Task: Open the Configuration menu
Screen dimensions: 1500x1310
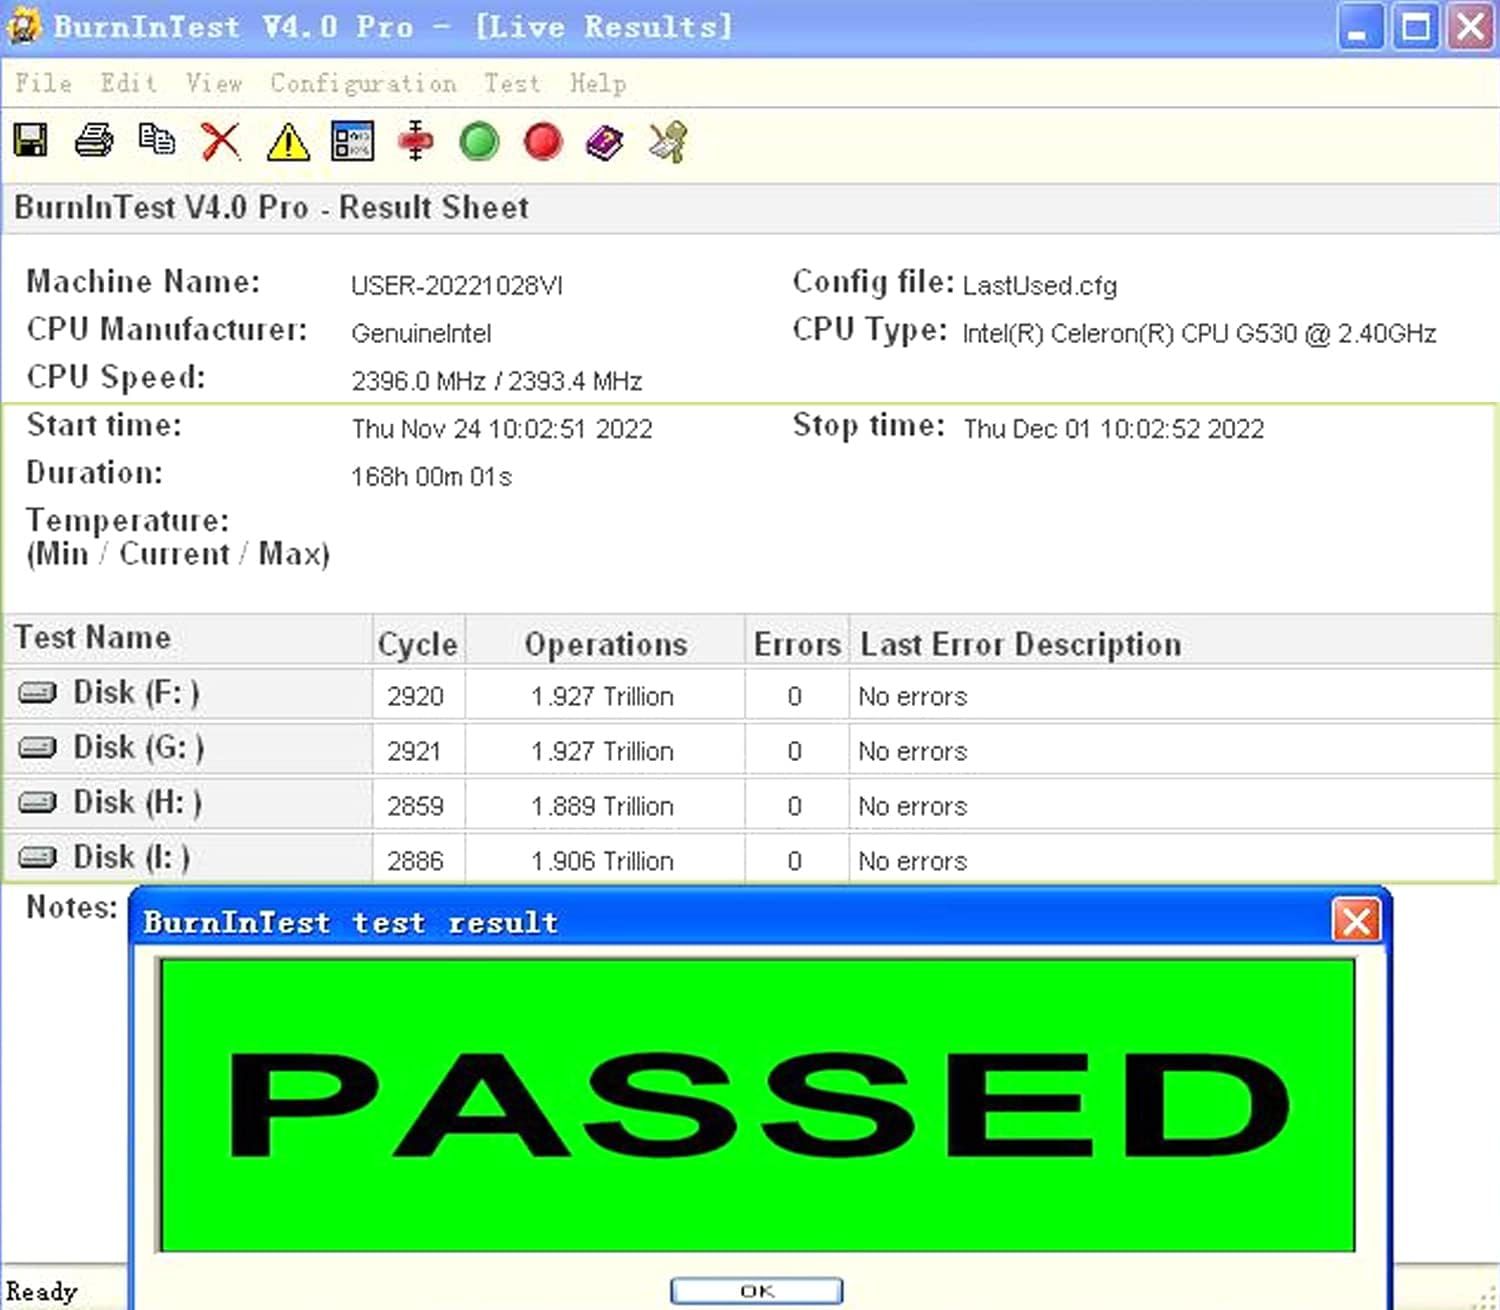Action: click(363, 83)
